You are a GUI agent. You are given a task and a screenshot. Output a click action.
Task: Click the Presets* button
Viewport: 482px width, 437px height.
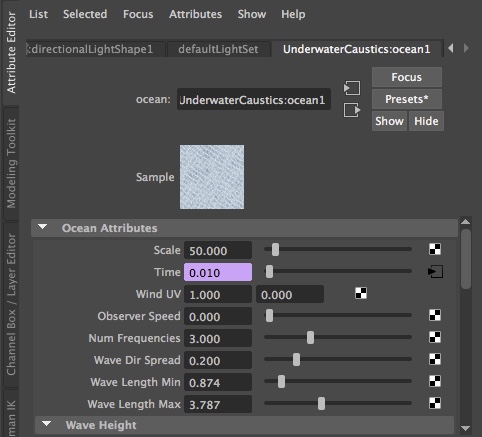pyautogui.click(x=407, y=99)
